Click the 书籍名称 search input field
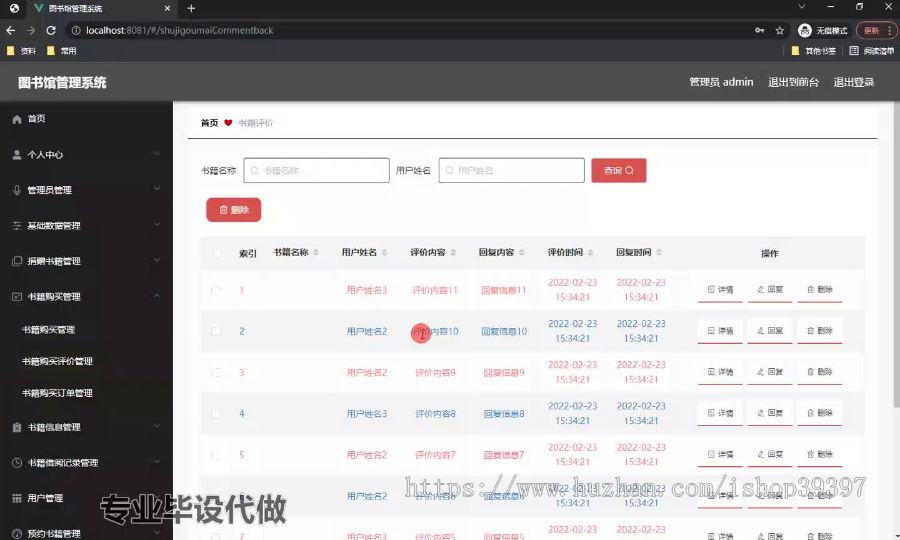This screenshot has width=900, height=540. (x=316, y=170)
